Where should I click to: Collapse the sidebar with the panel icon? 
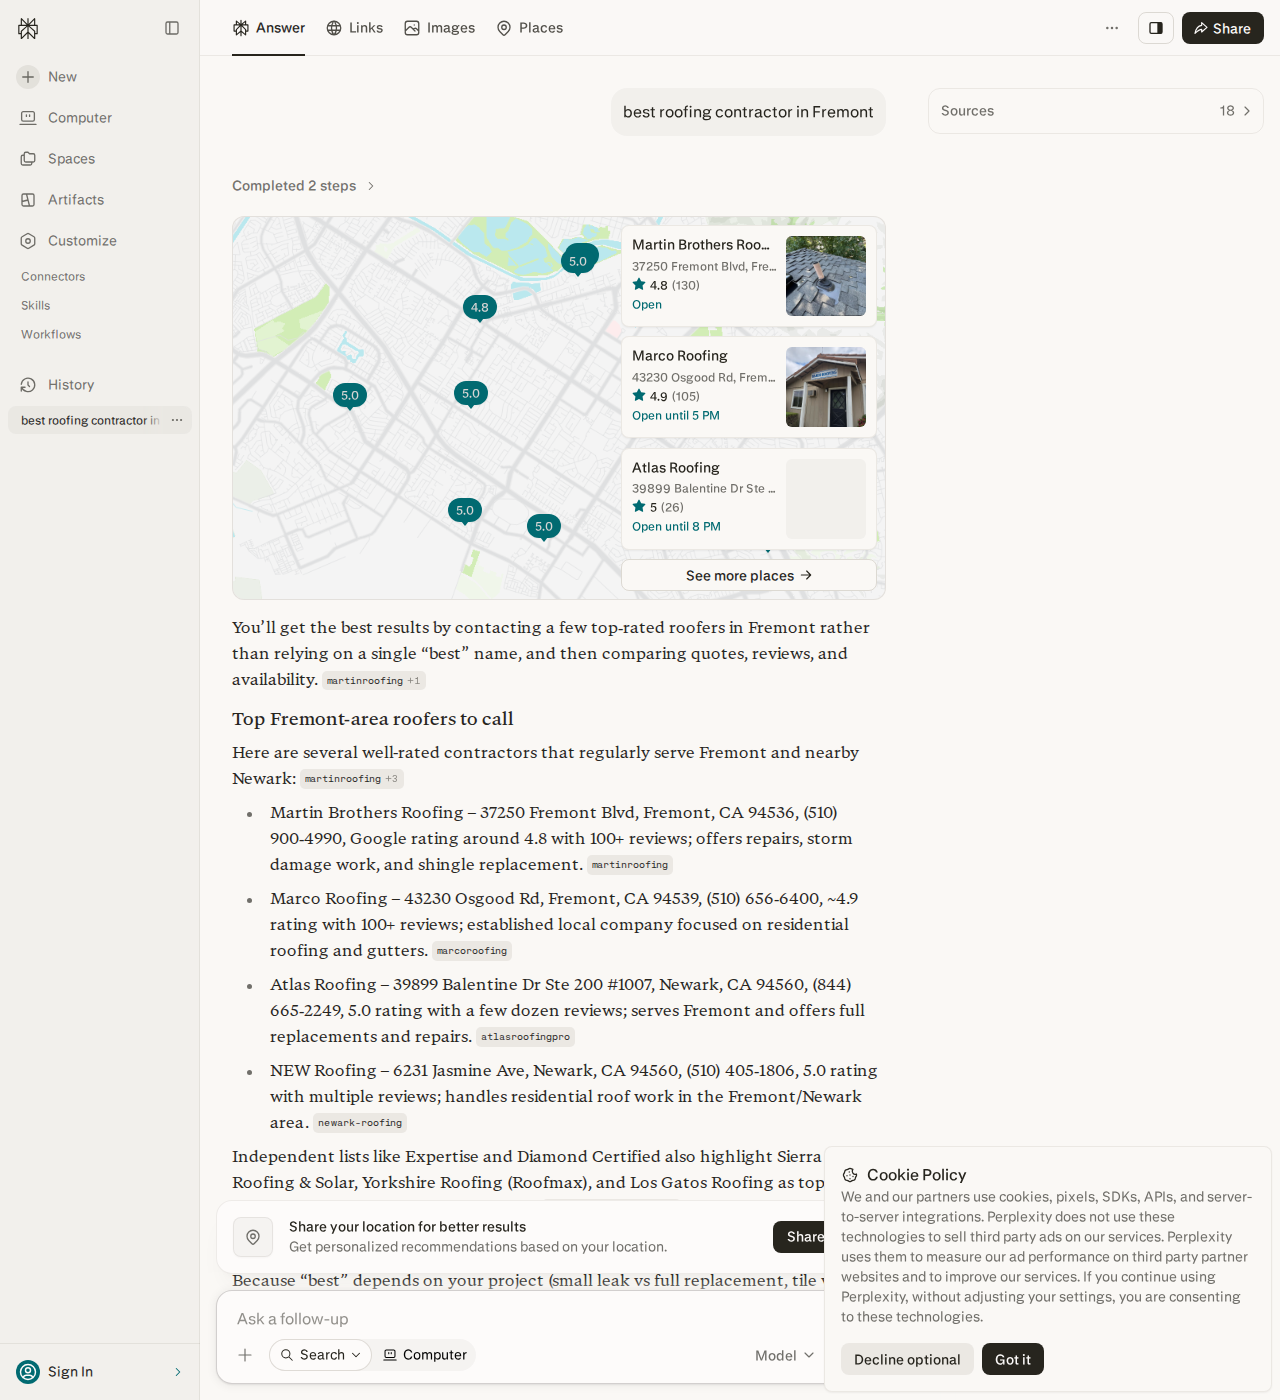[x=172, y=28]
